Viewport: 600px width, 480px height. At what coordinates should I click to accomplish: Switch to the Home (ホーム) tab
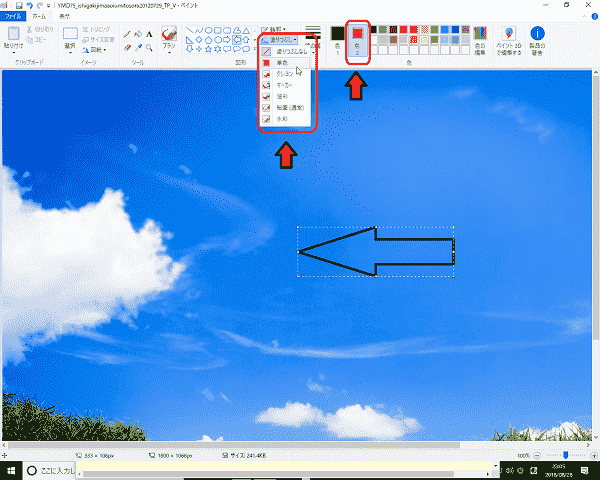click(x=39, y=16)
